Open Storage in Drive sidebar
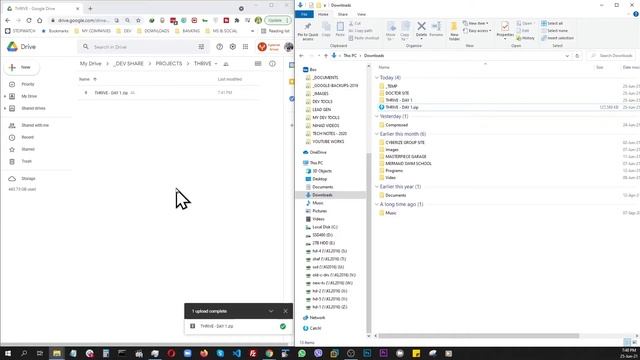Viewport: 640px width, 360px height. (28, 178)
